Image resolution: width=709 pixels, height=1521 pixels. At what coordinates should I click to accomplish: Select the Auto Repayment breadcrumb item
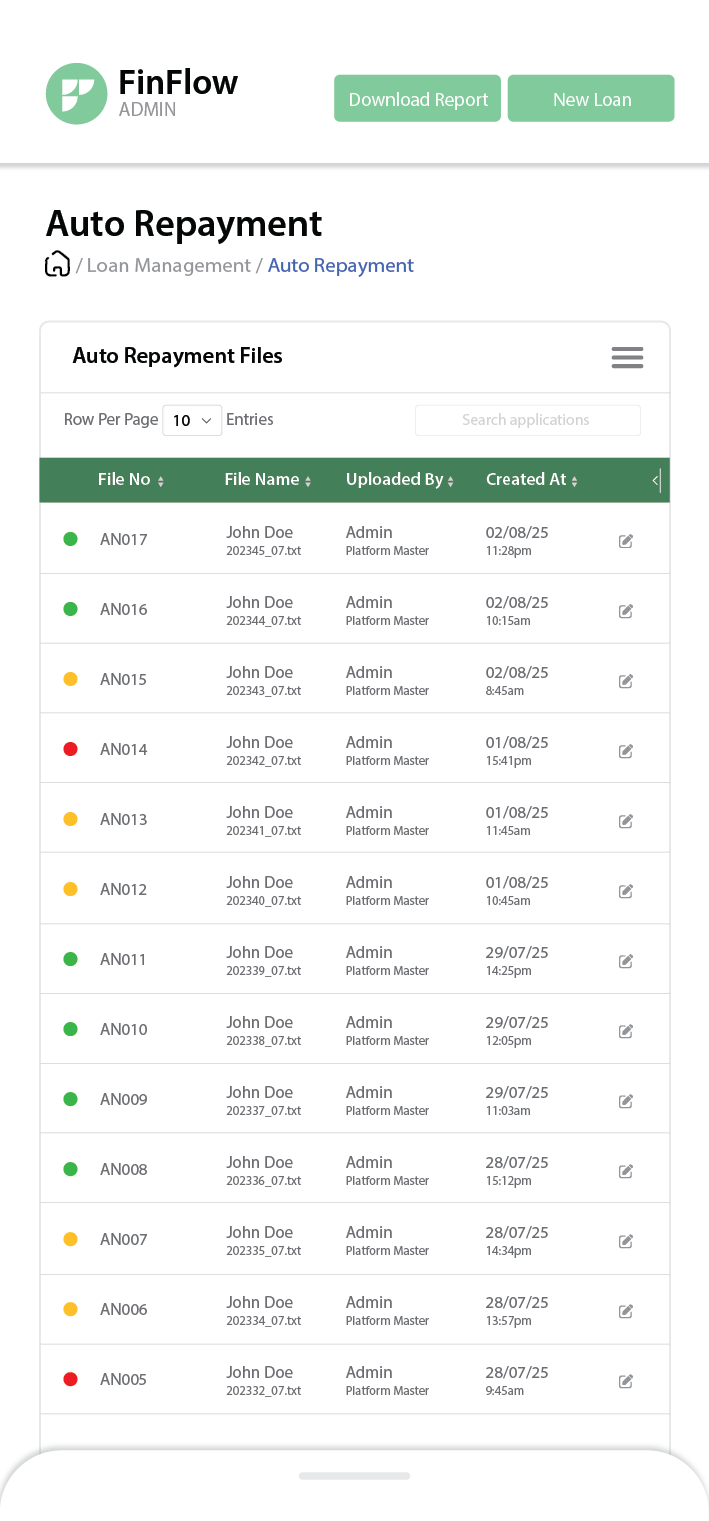(340, 265)
